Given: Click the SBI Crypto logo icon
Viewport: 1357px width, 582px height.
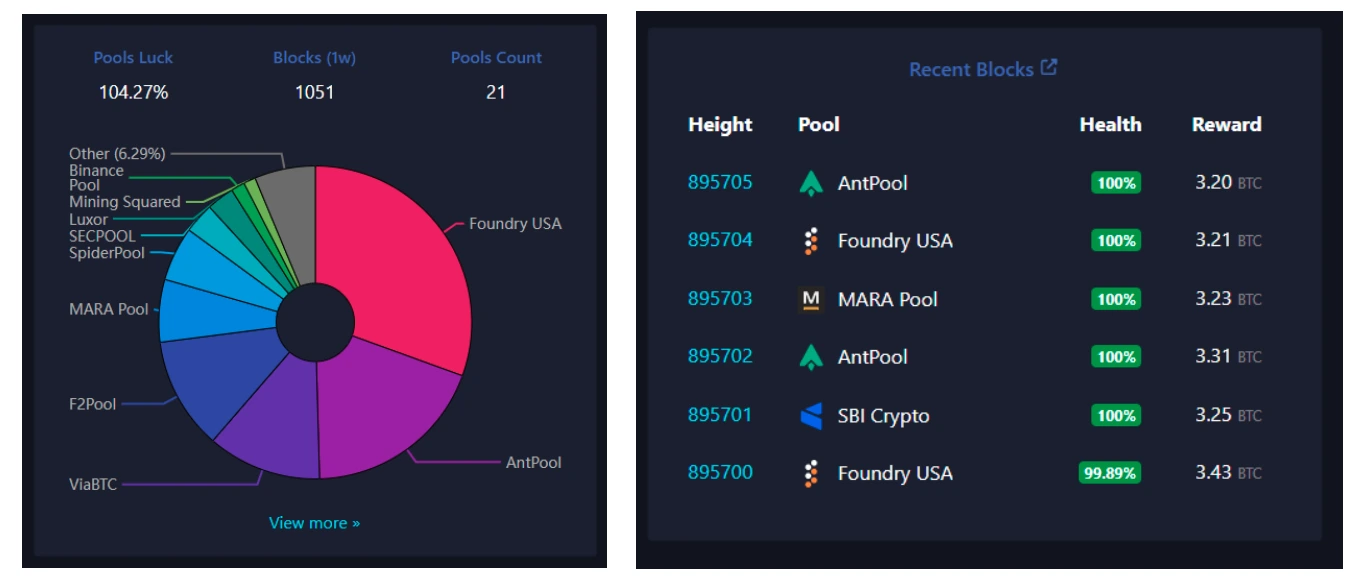Looking at the screenshot, I should point(811,416).
